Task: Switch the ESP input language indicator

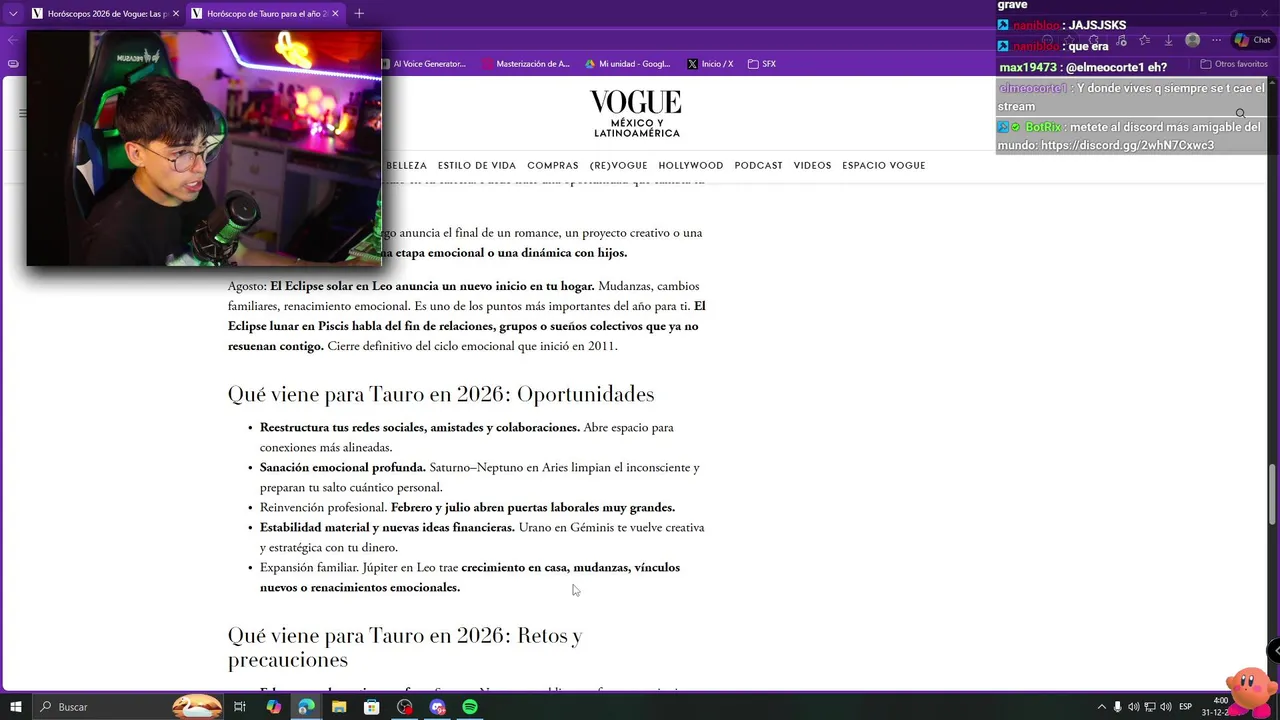Action: pyautogui.click(x=1186, y=707)
